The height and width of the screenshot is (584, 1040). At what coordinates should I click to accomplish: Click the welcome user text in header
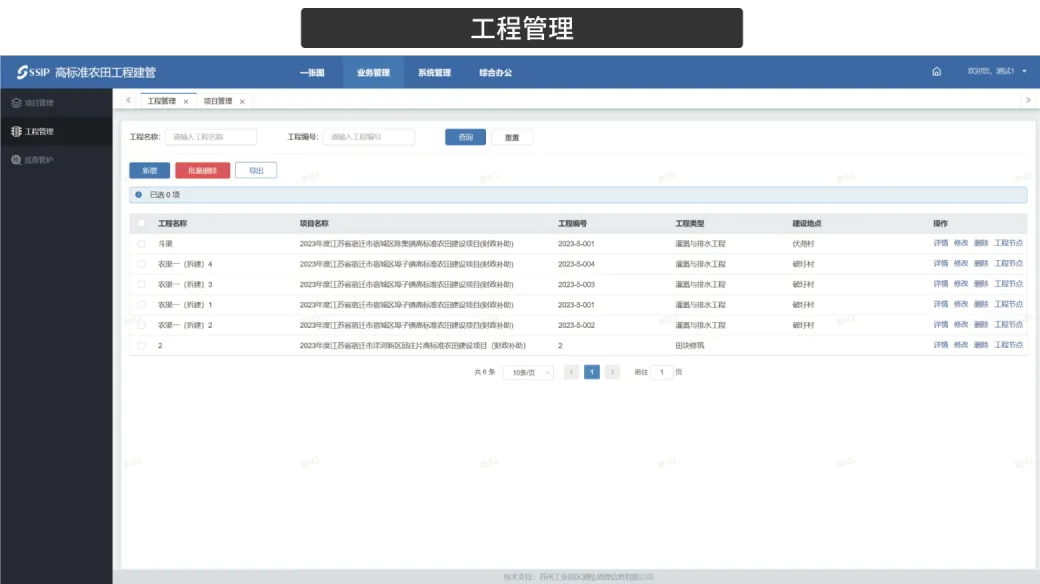(991, 71)
